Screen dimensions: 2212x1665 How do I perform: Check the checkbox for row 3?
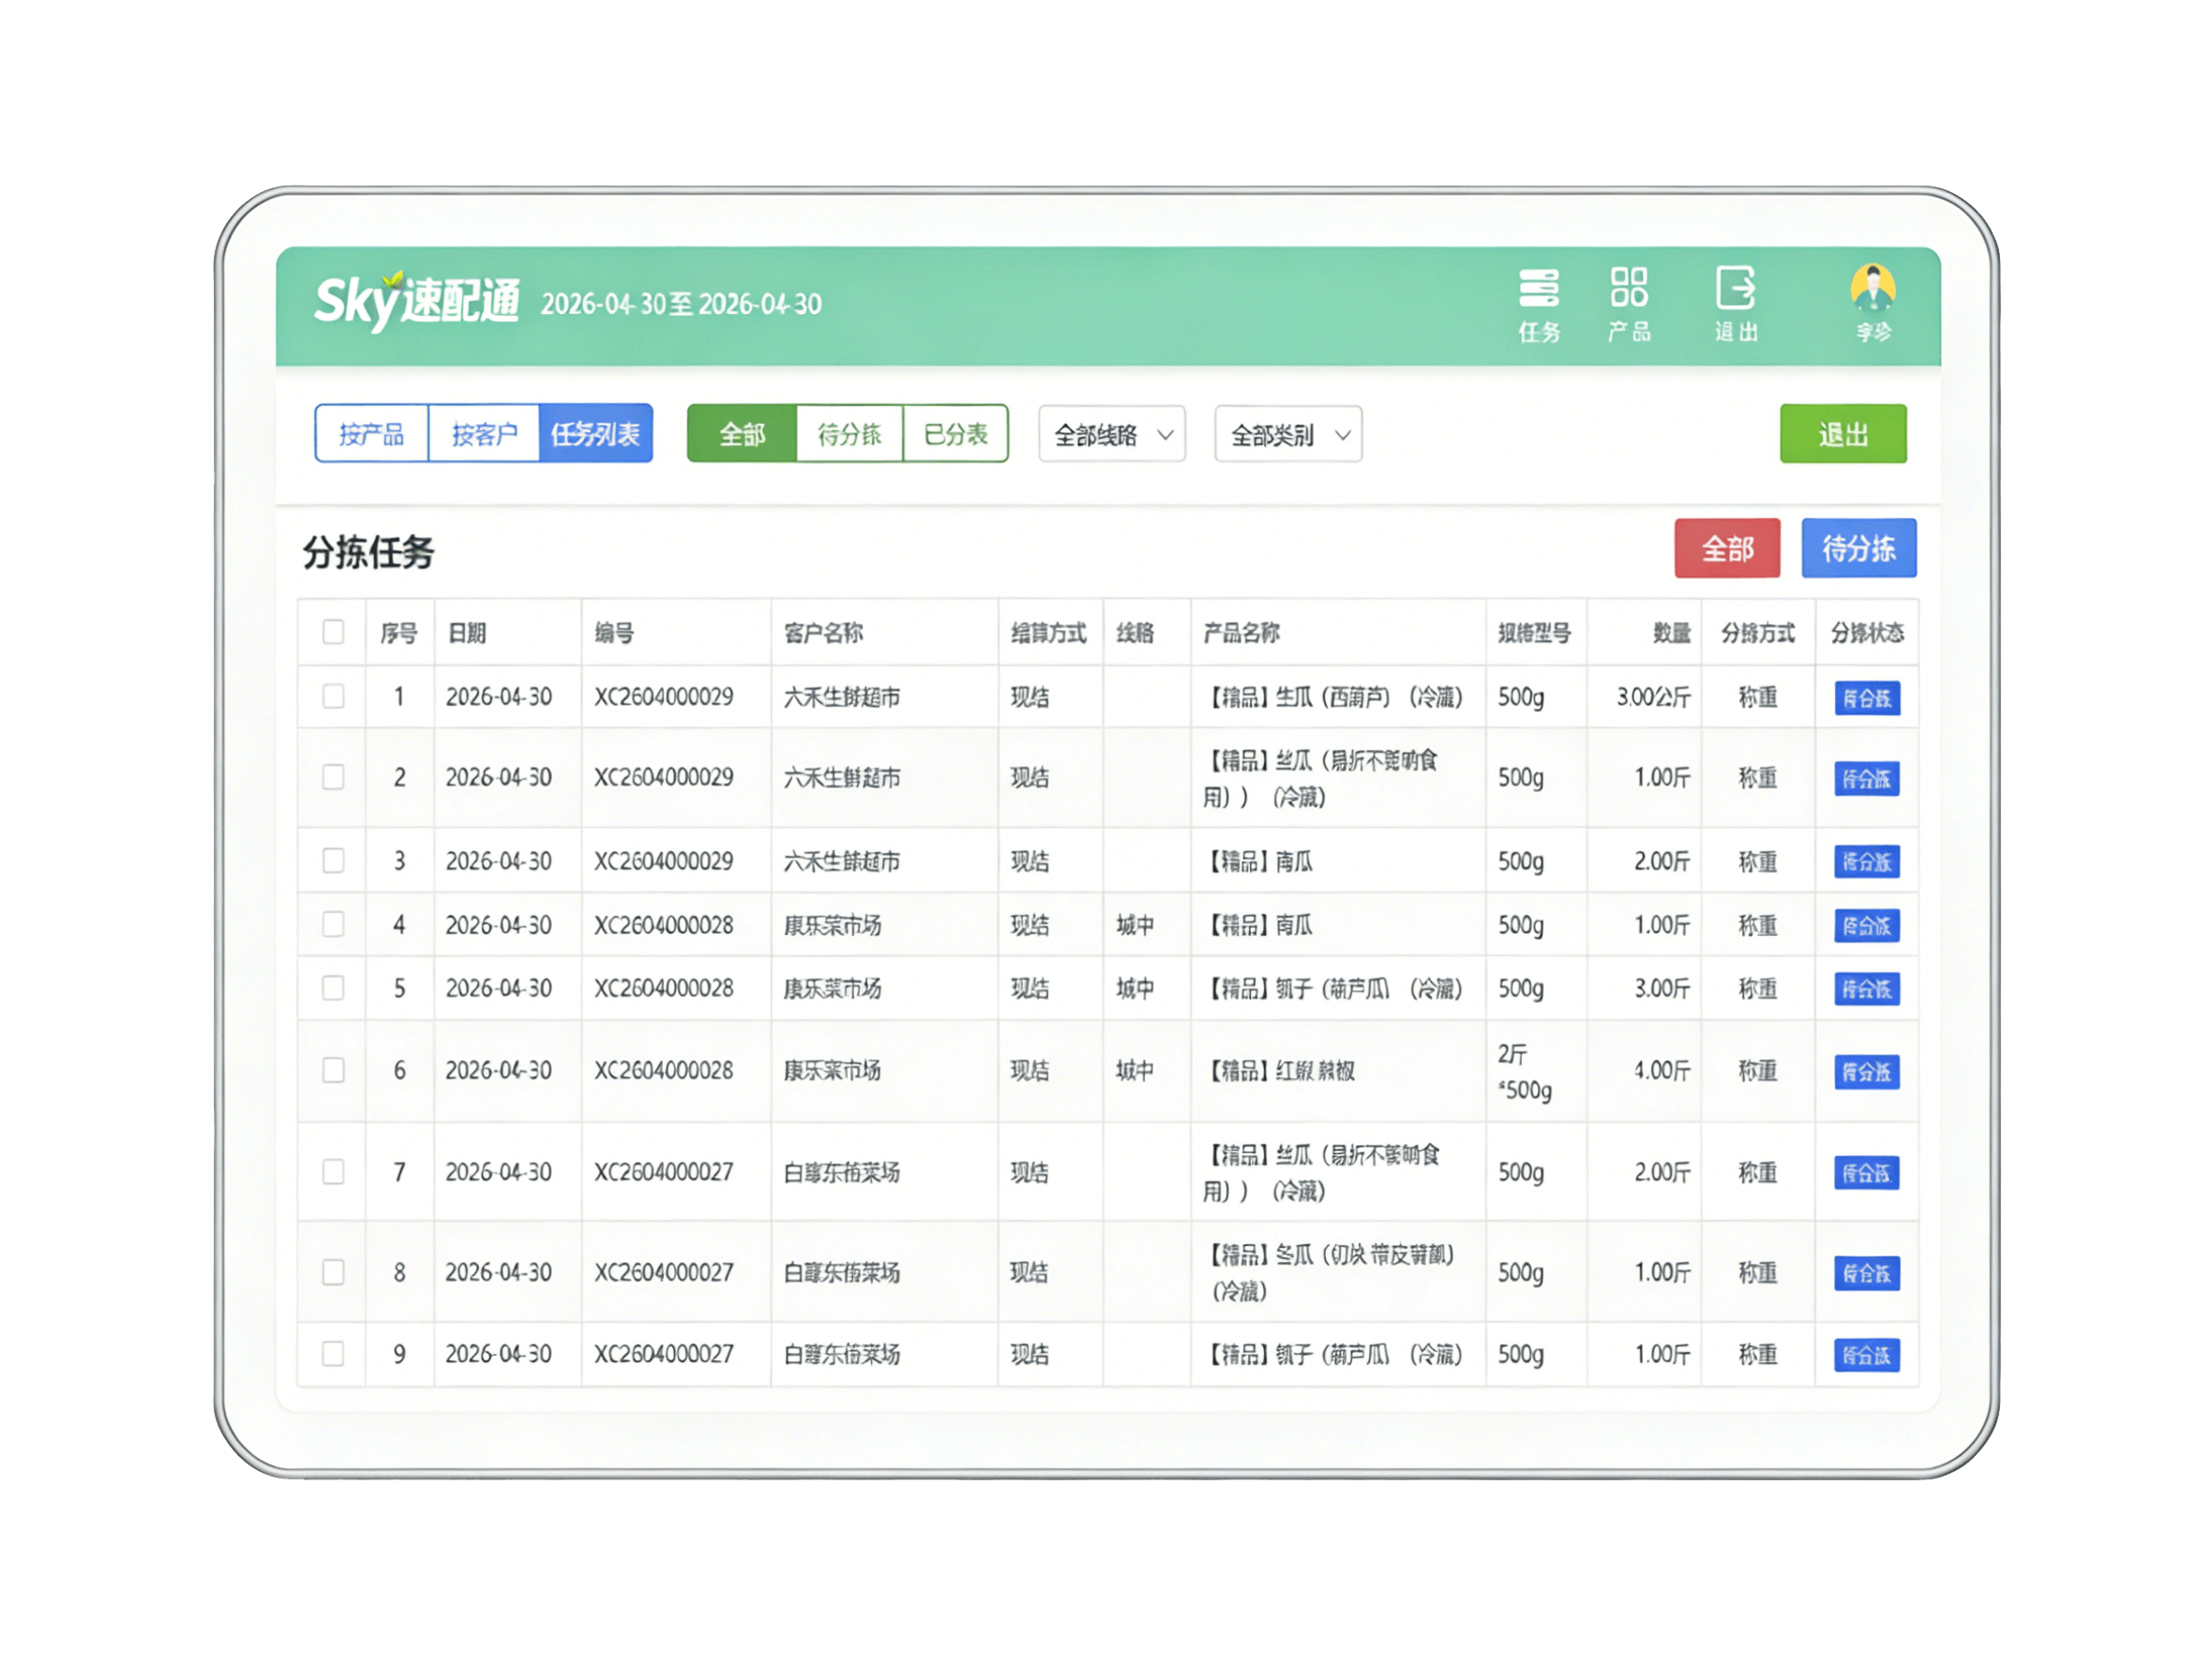(x=333, y=860)
